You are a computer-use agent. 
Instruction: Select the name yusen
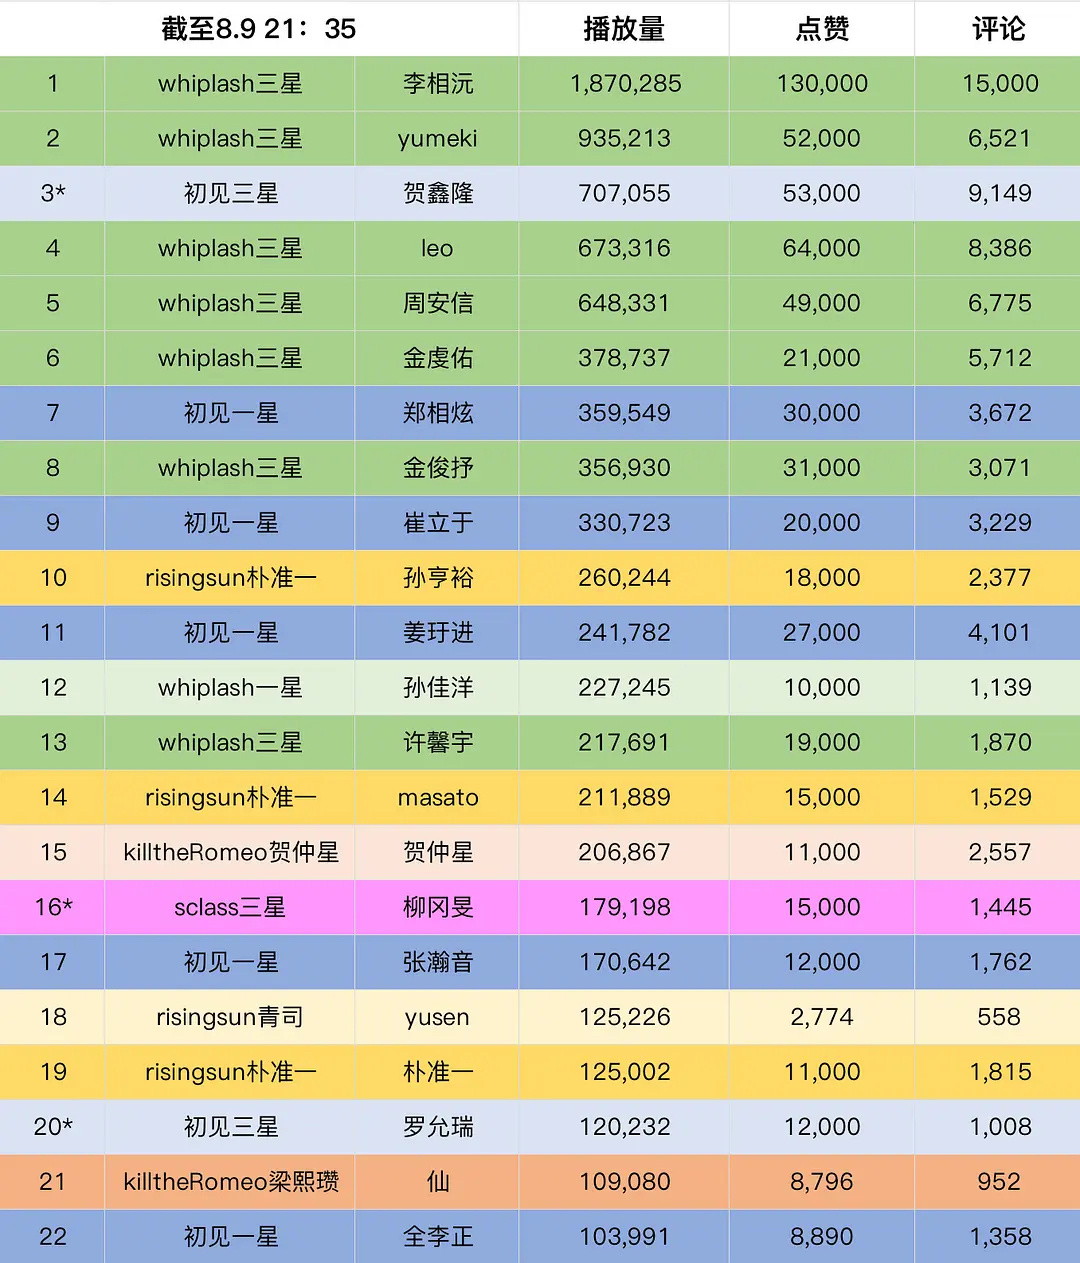point(437,1018)
